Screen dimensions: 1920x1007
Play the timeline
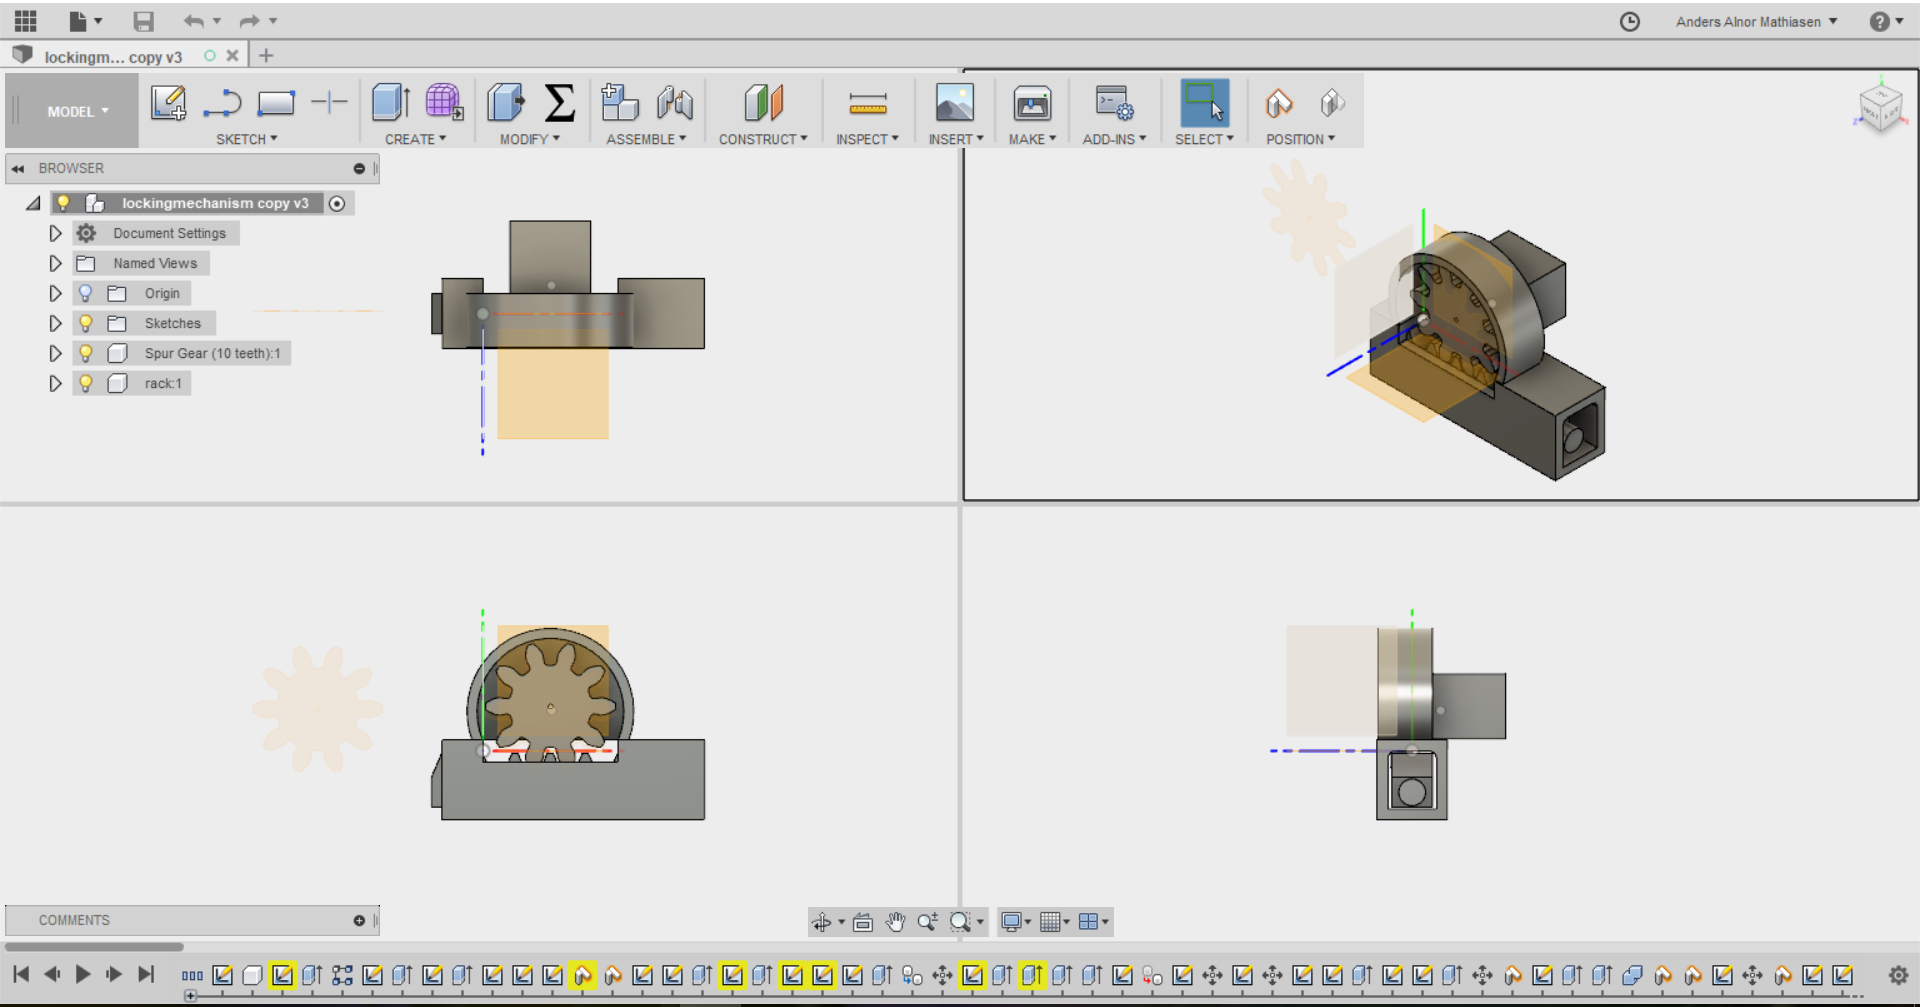coord(83,974)
